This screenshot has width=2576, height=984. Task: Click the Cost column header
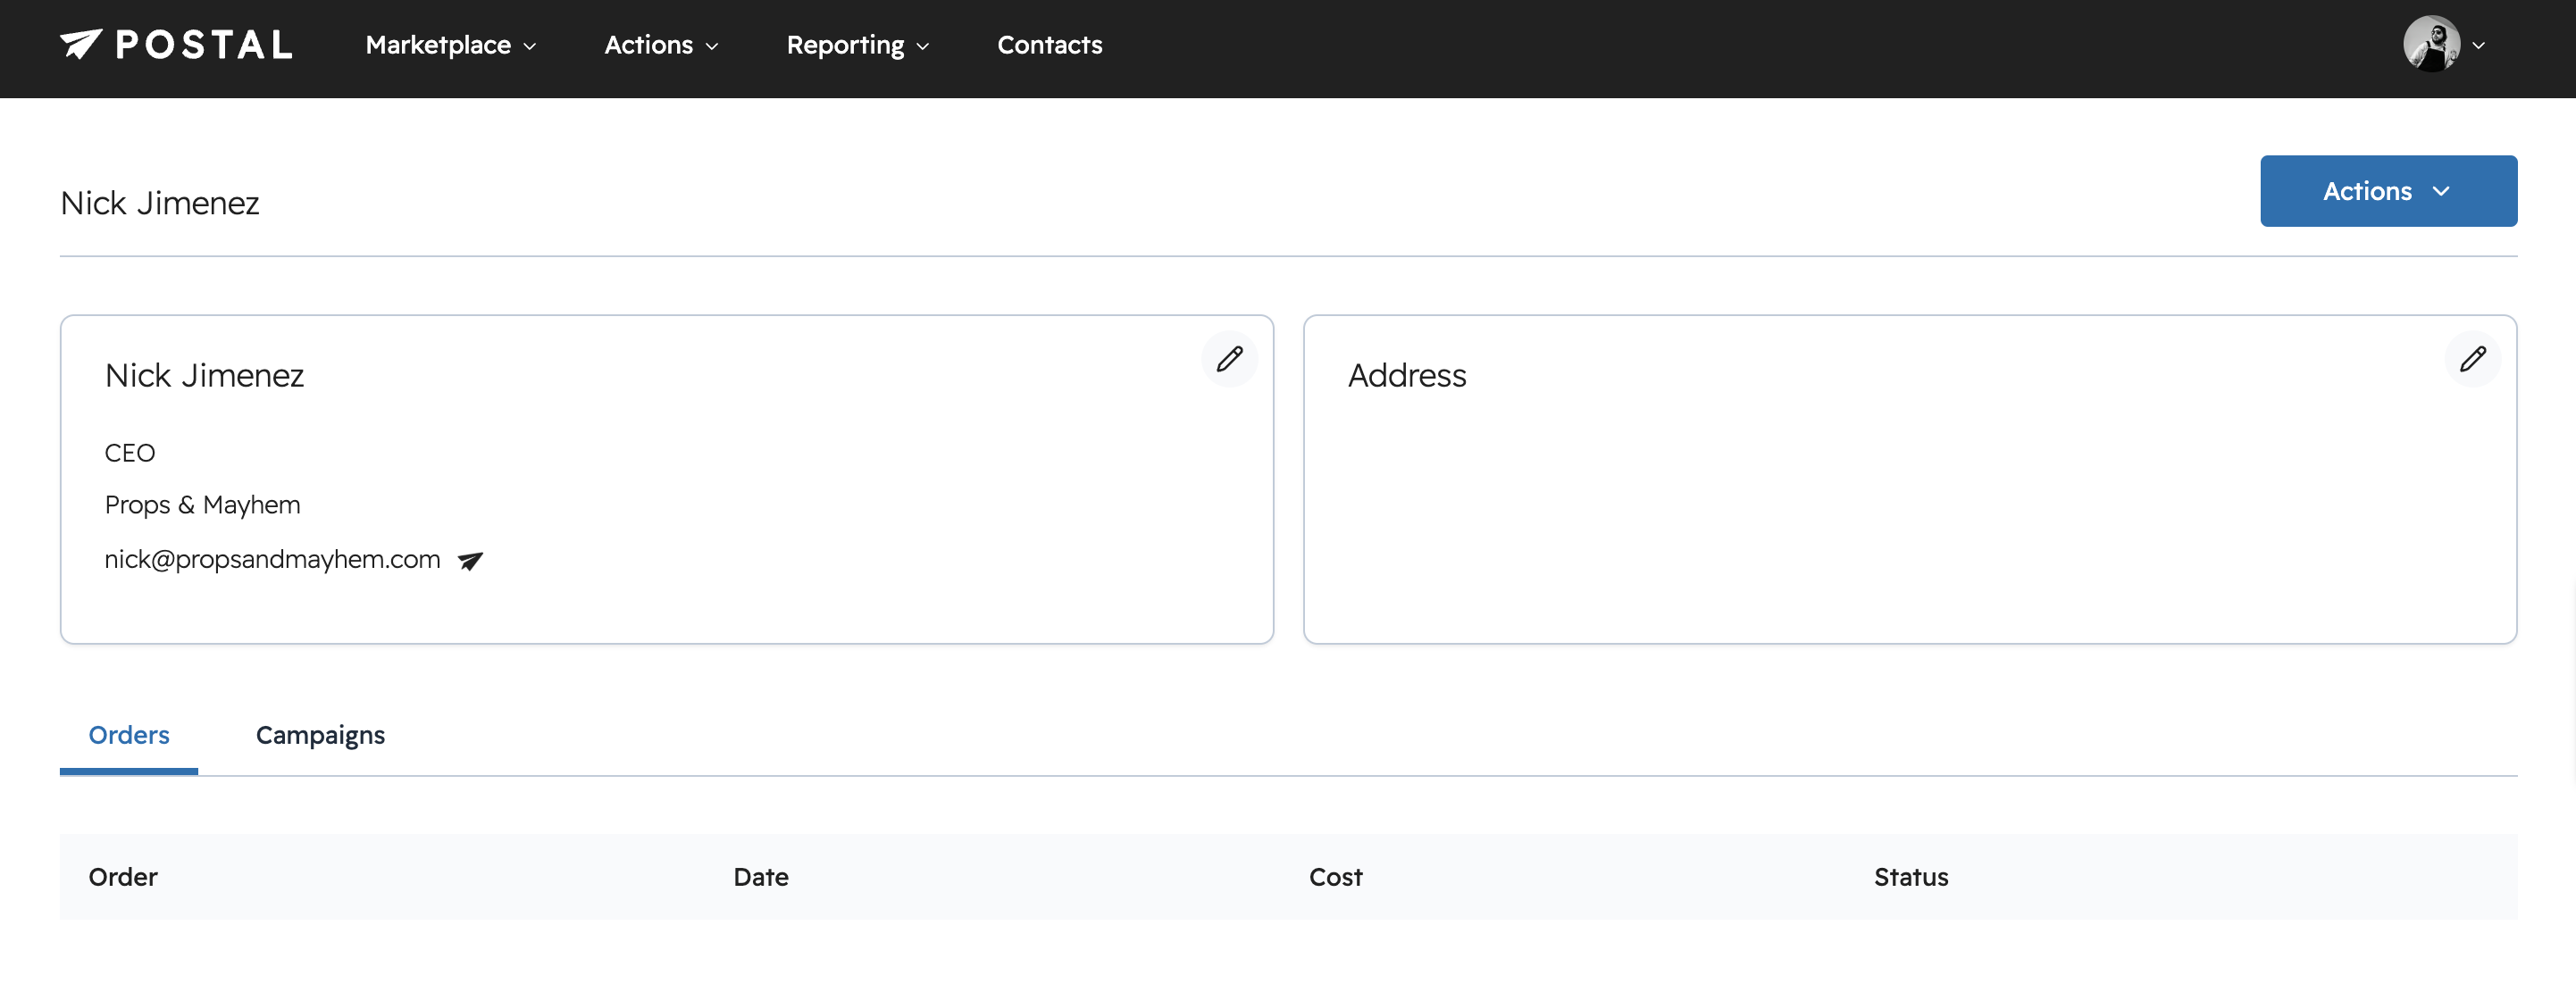tap(1335, 877)
